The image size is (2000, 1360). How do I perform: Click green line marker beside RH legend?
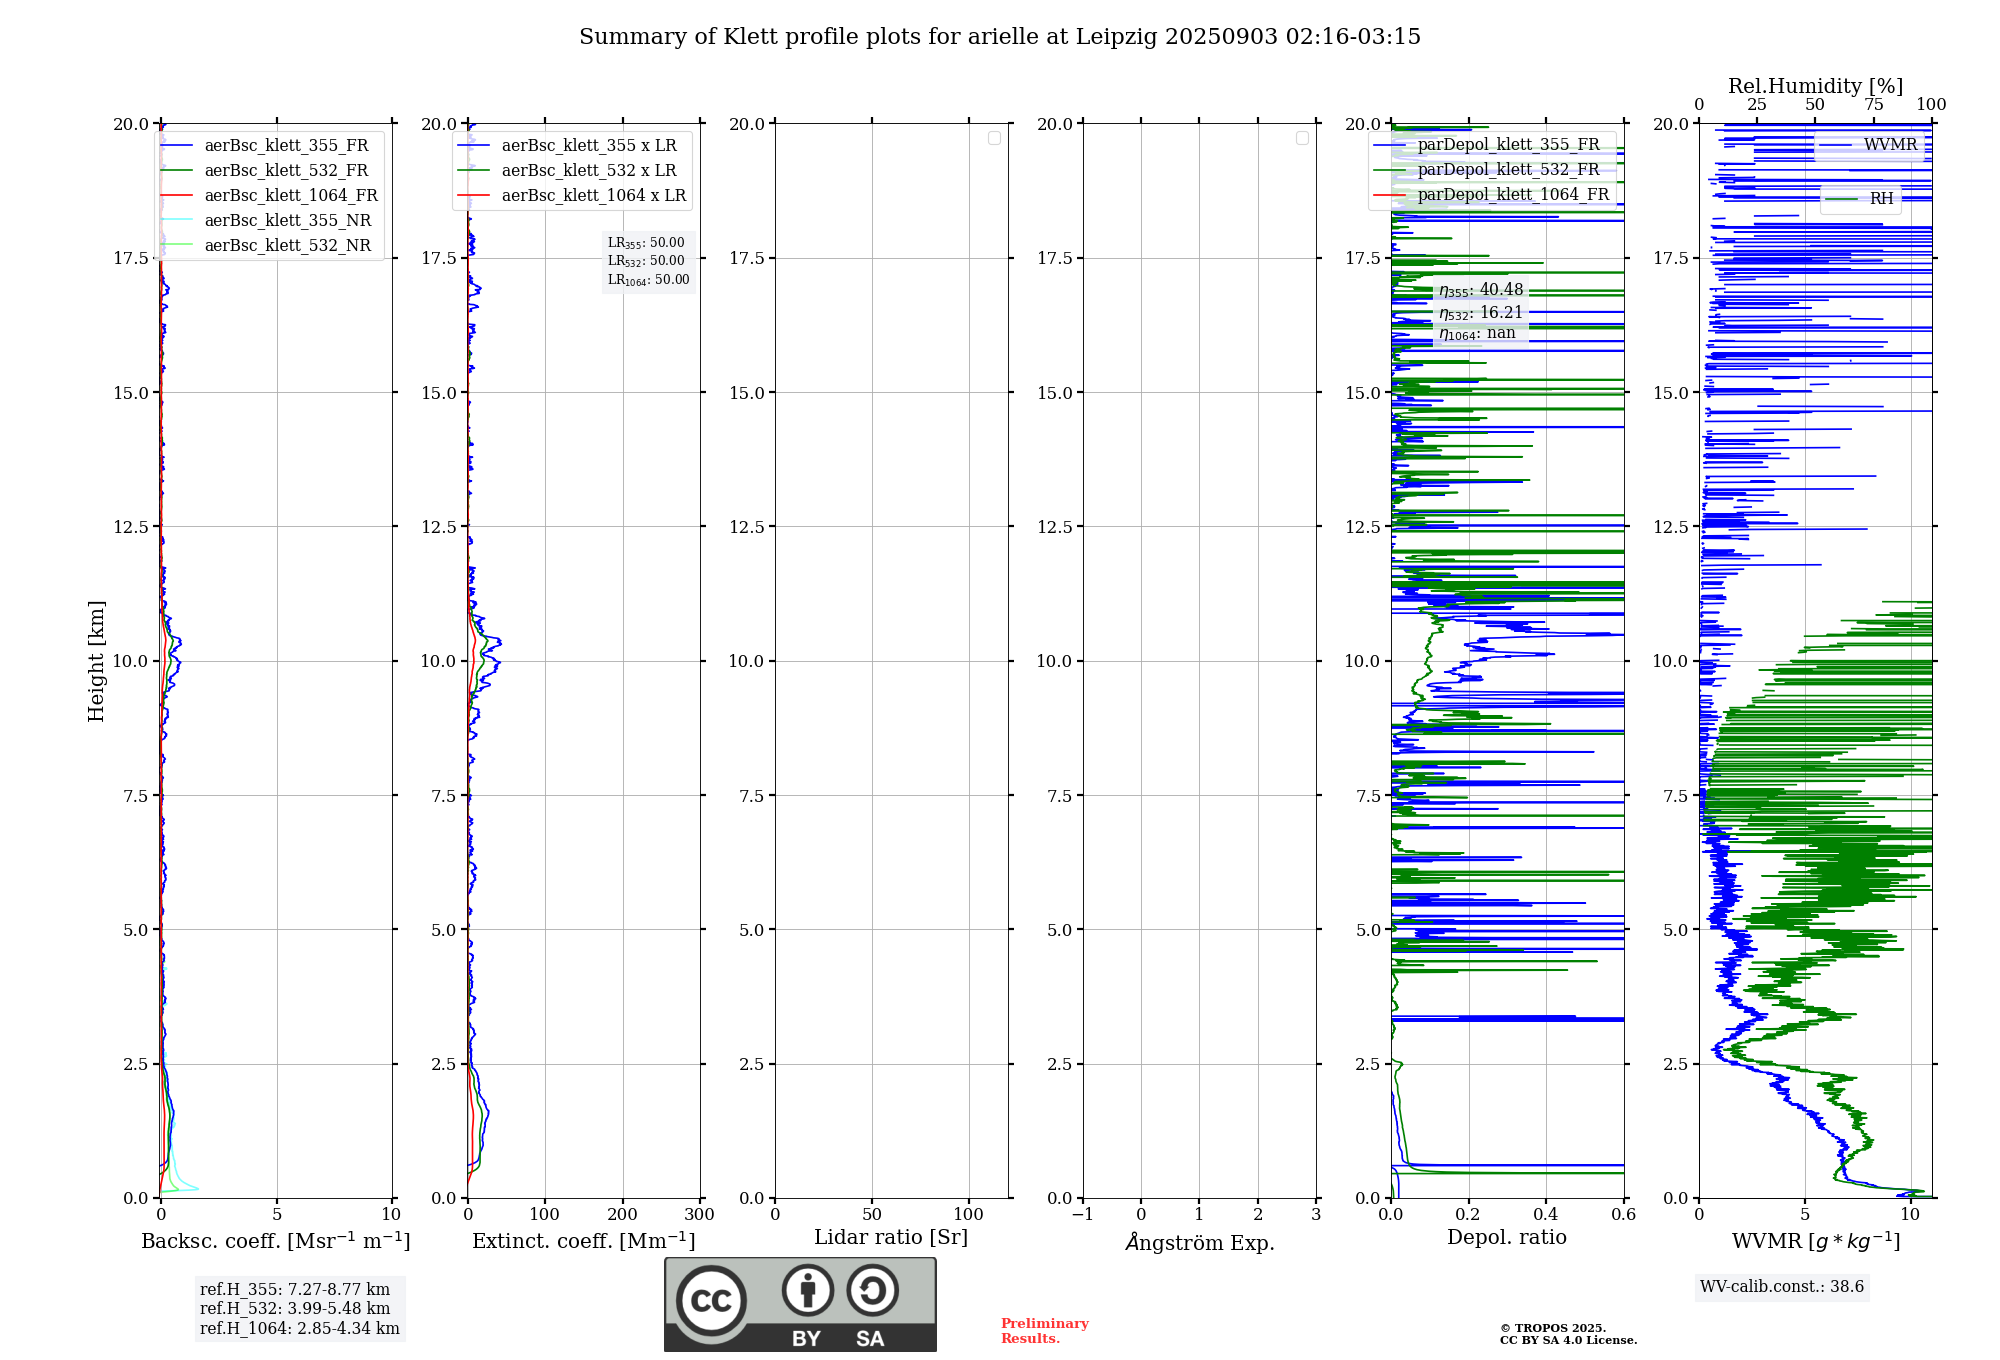[1841, 199]
